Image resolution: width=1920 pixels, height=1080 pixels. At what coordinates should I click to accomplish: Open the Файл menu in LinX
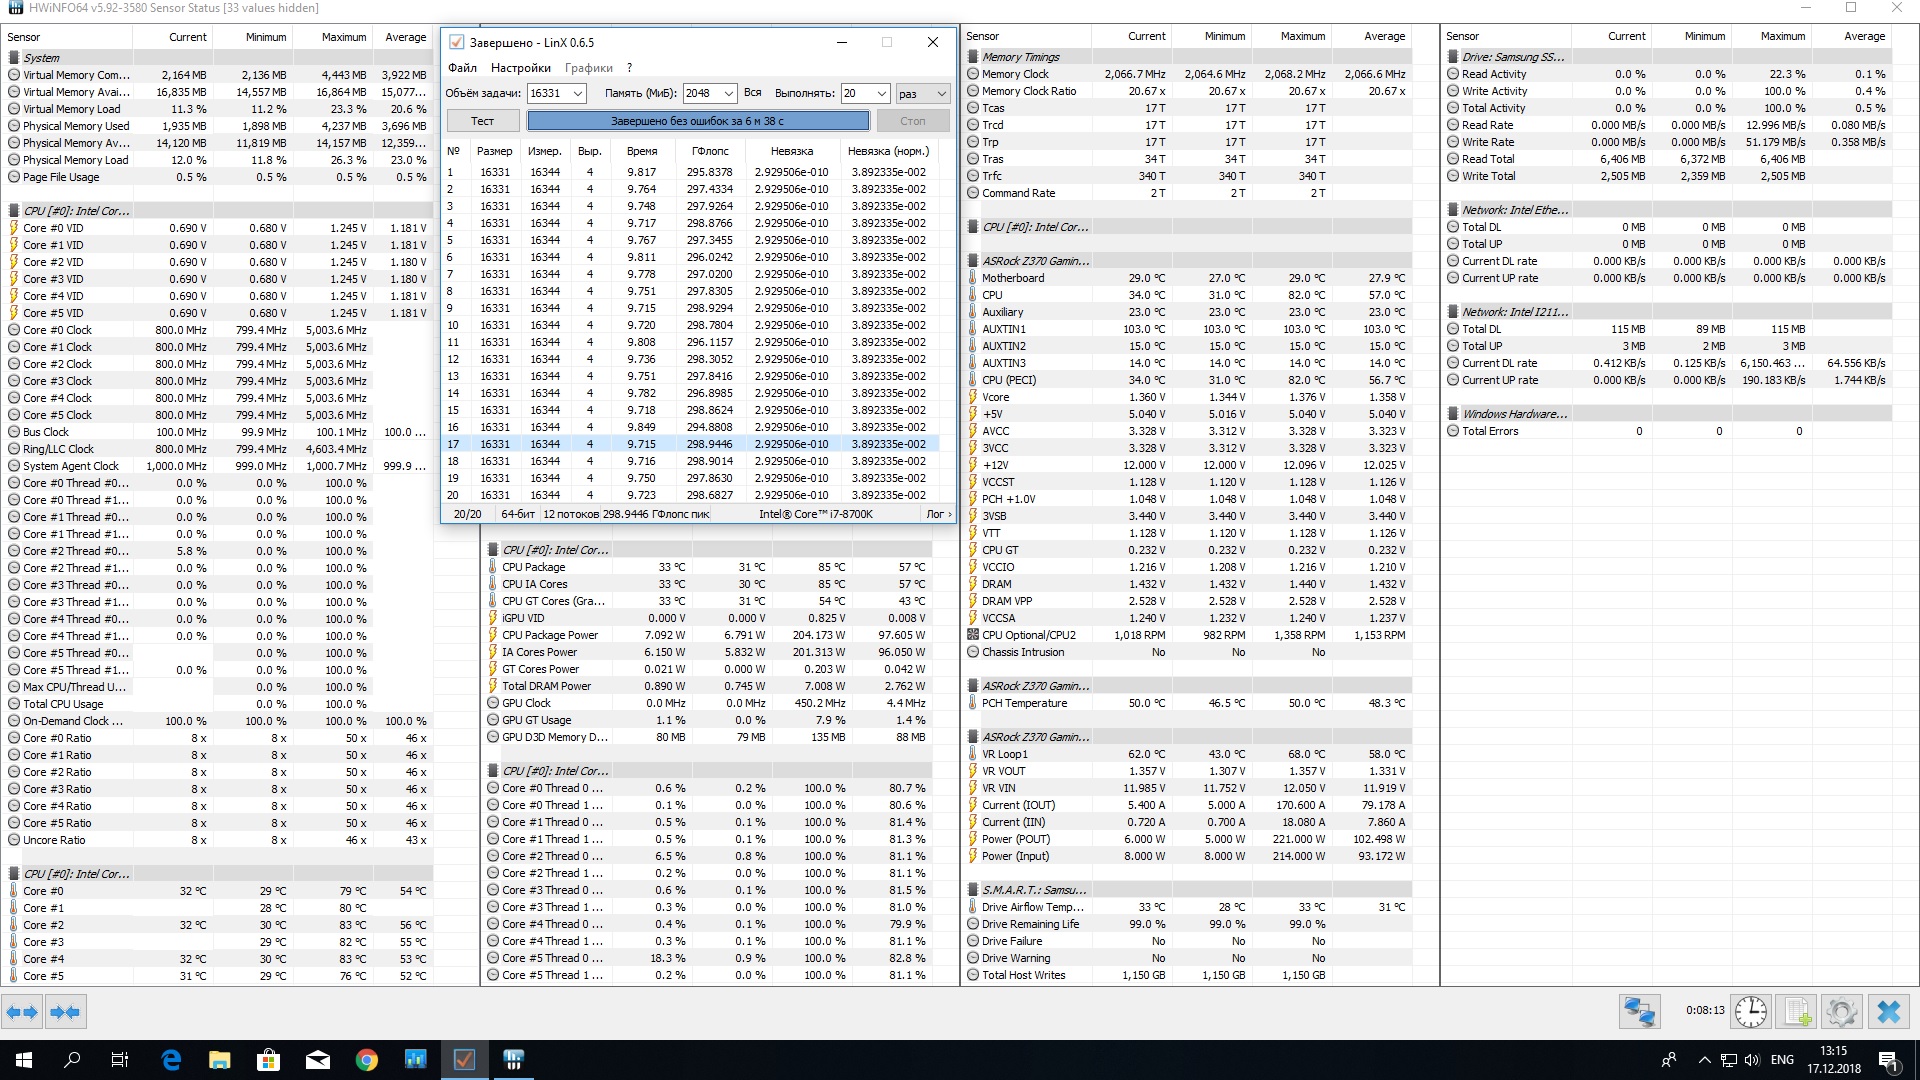(462, 68)
